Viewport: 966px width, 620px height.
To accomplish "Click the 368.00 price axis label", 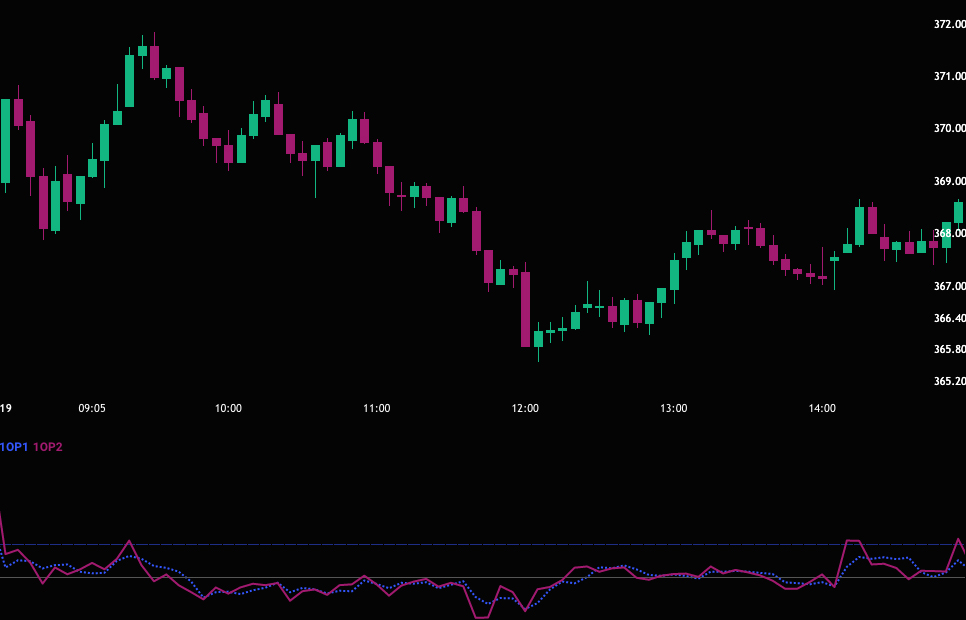I will pyautogui.click(x=950, y=234).
